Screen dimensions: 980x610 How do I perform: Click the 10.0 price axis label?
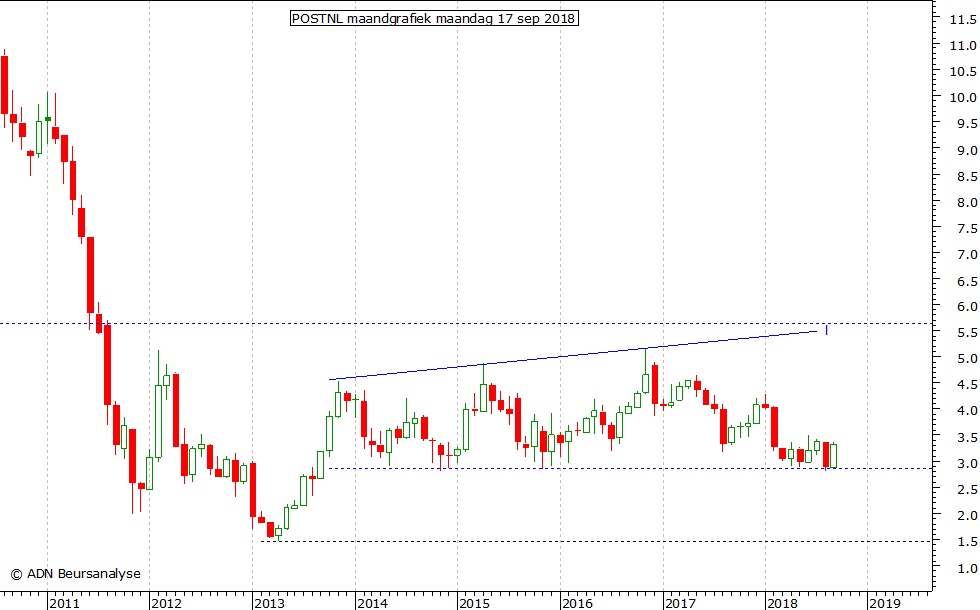963,98
